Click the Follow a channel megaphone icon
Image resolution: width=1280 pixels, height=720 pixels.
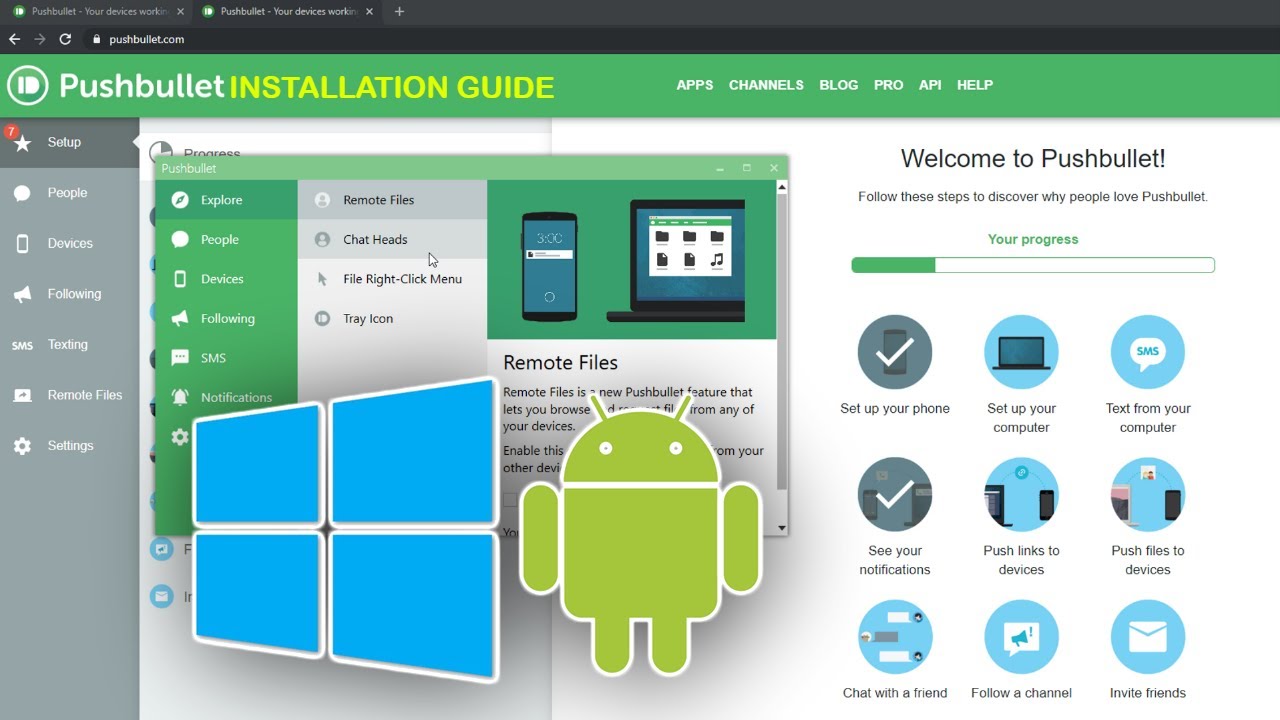1021,636
